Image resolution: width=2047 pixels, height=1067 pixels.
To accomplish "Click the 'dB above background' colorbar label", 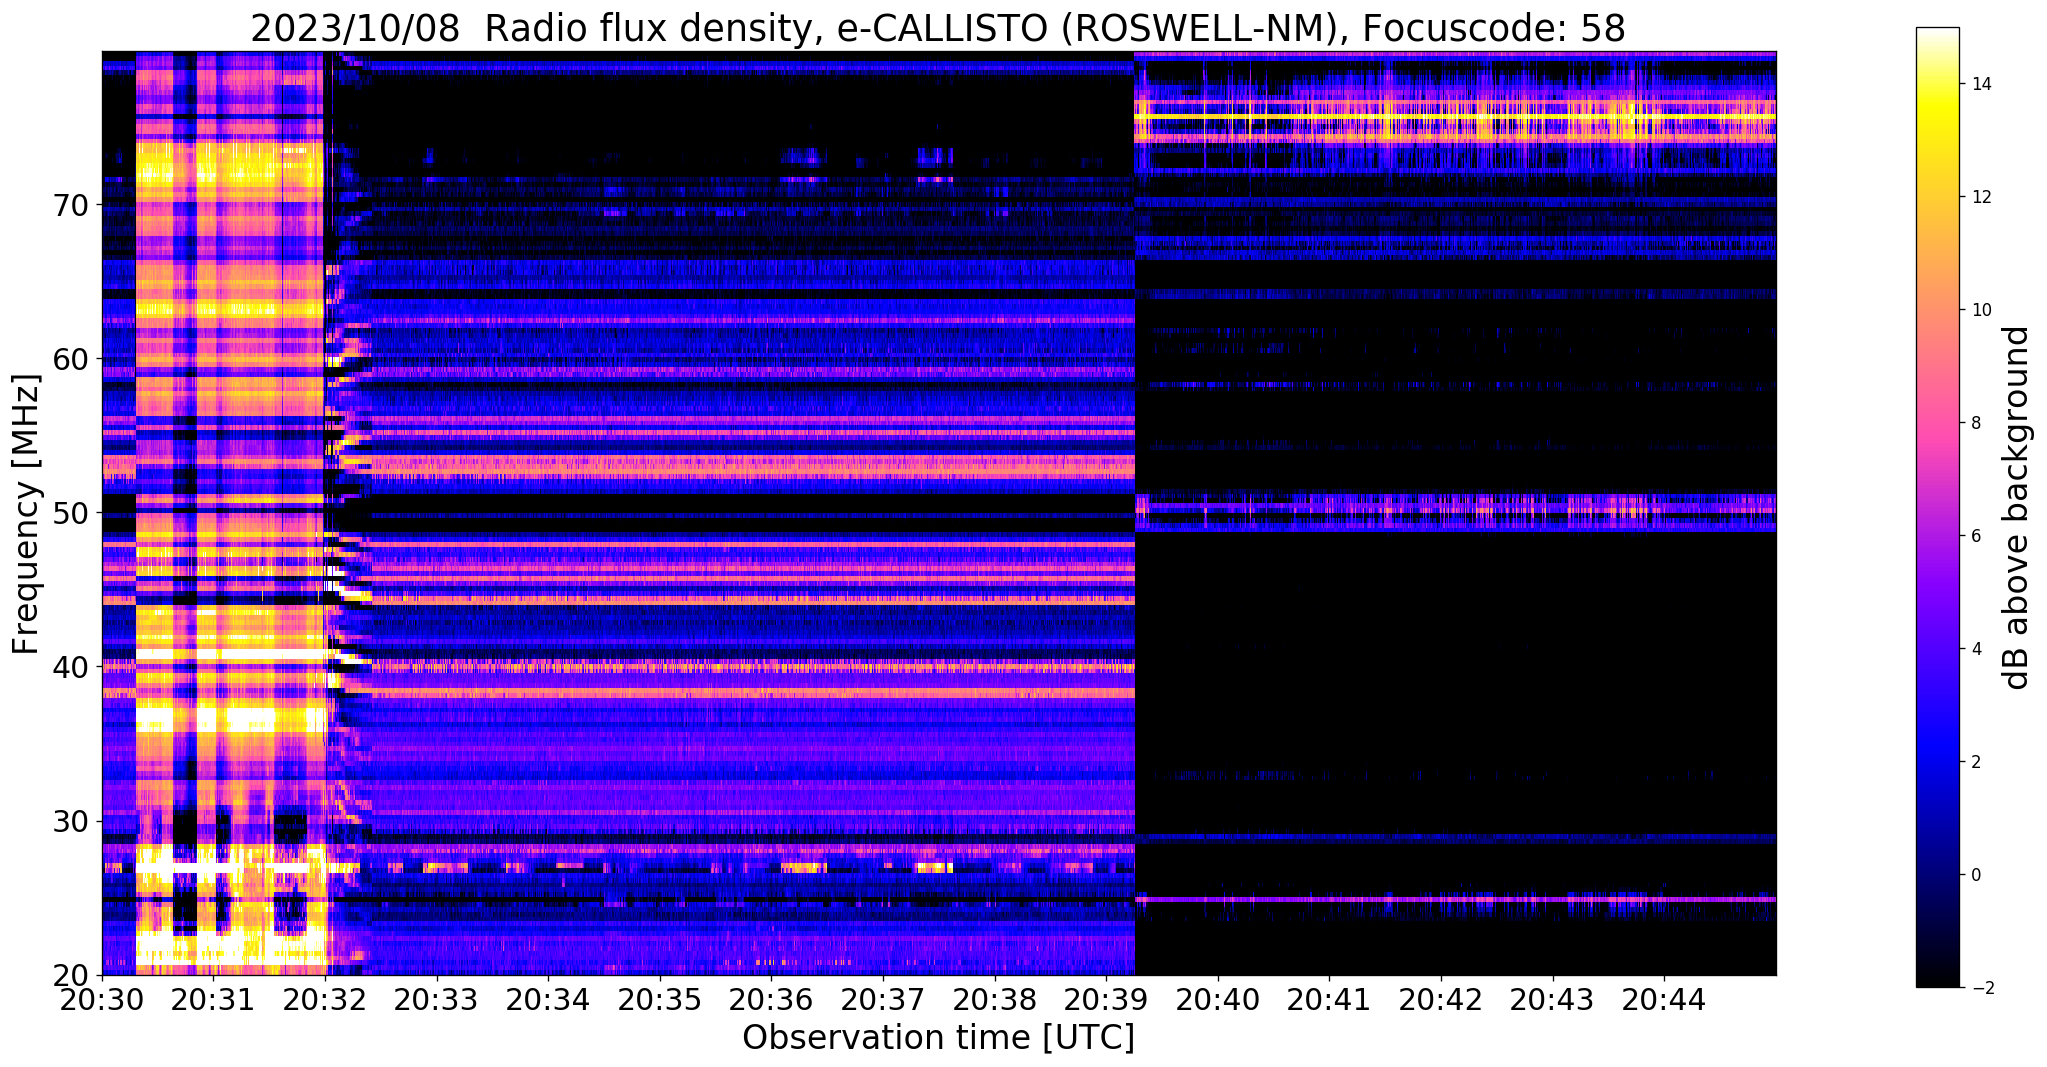I will tap(2018, 507).
